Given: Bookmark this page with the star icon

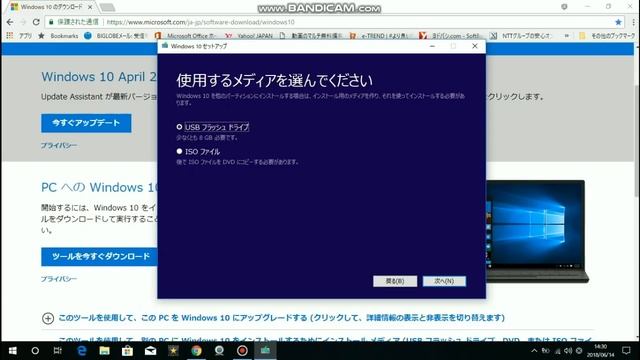Looking at the screenshot, I should point(618,22).
